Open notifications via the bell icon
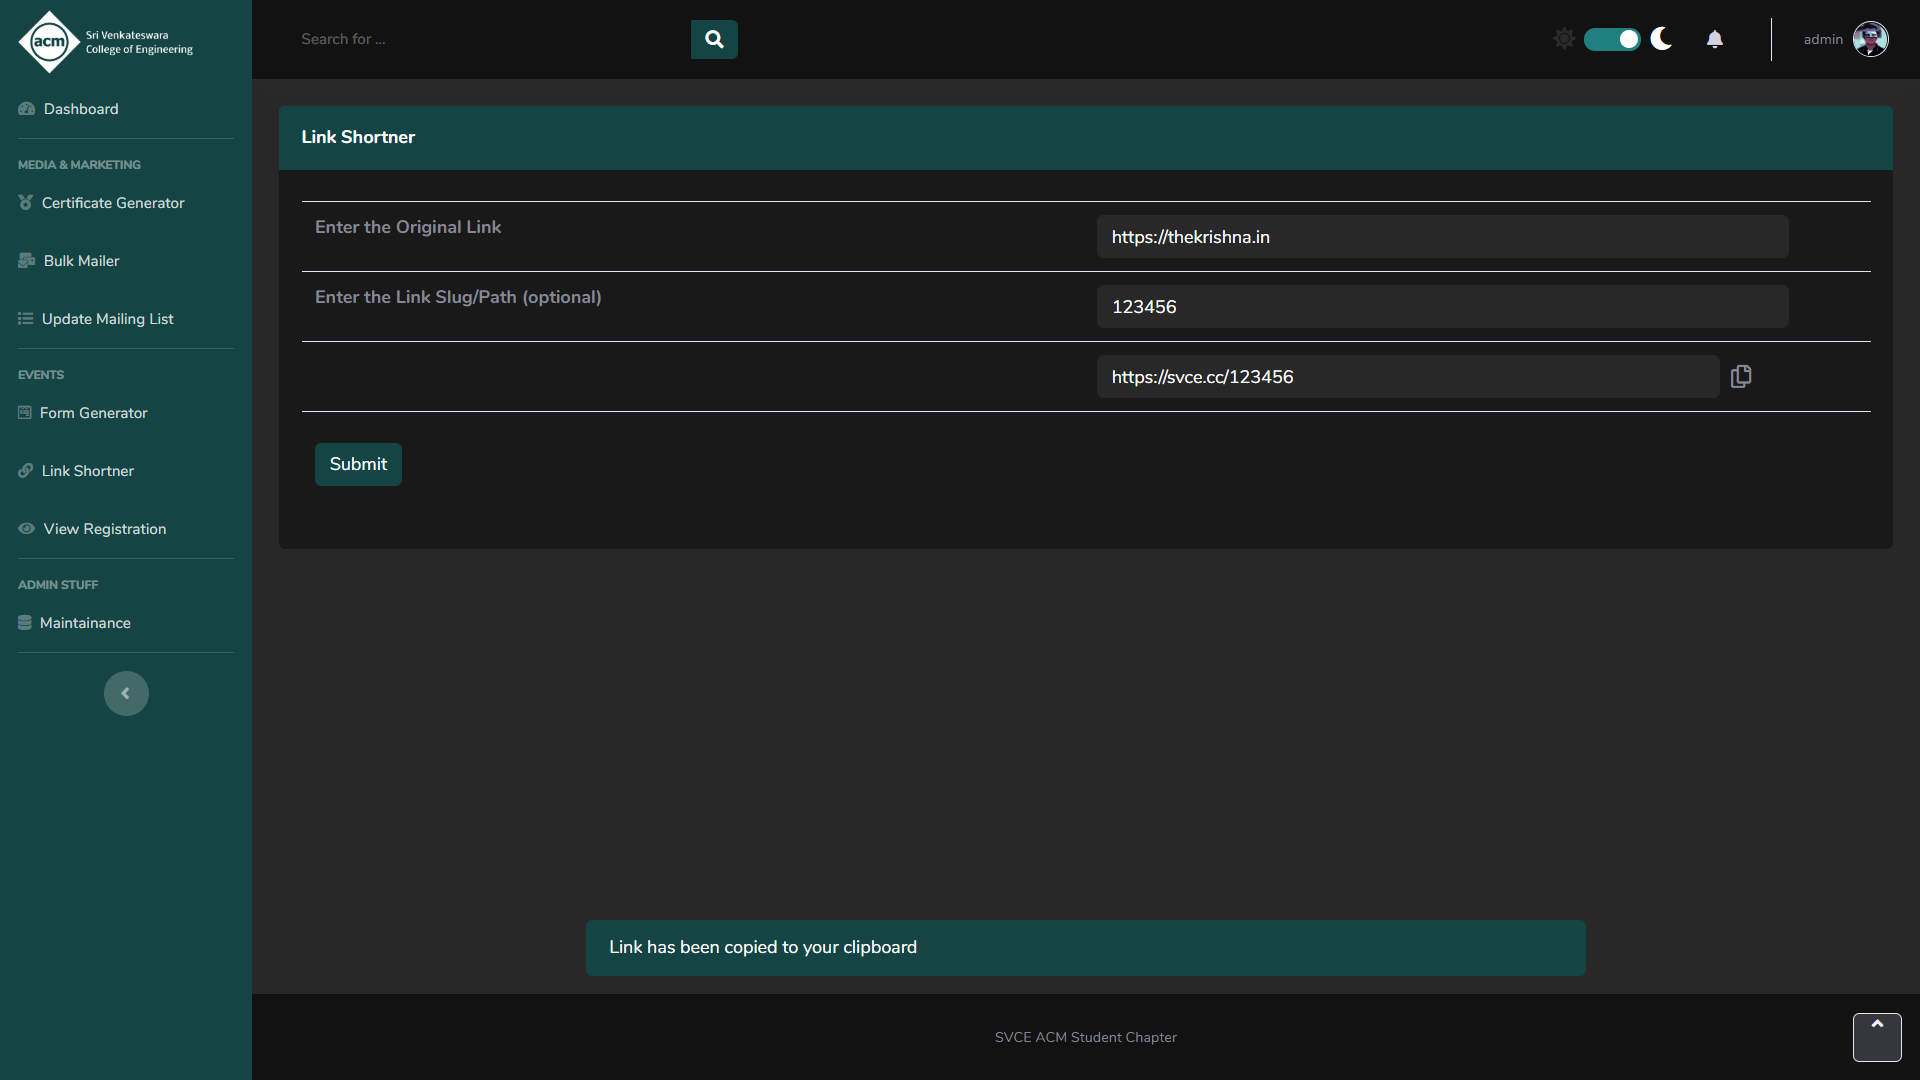Viewport: 1920px width, 1080px height. 1715,39
